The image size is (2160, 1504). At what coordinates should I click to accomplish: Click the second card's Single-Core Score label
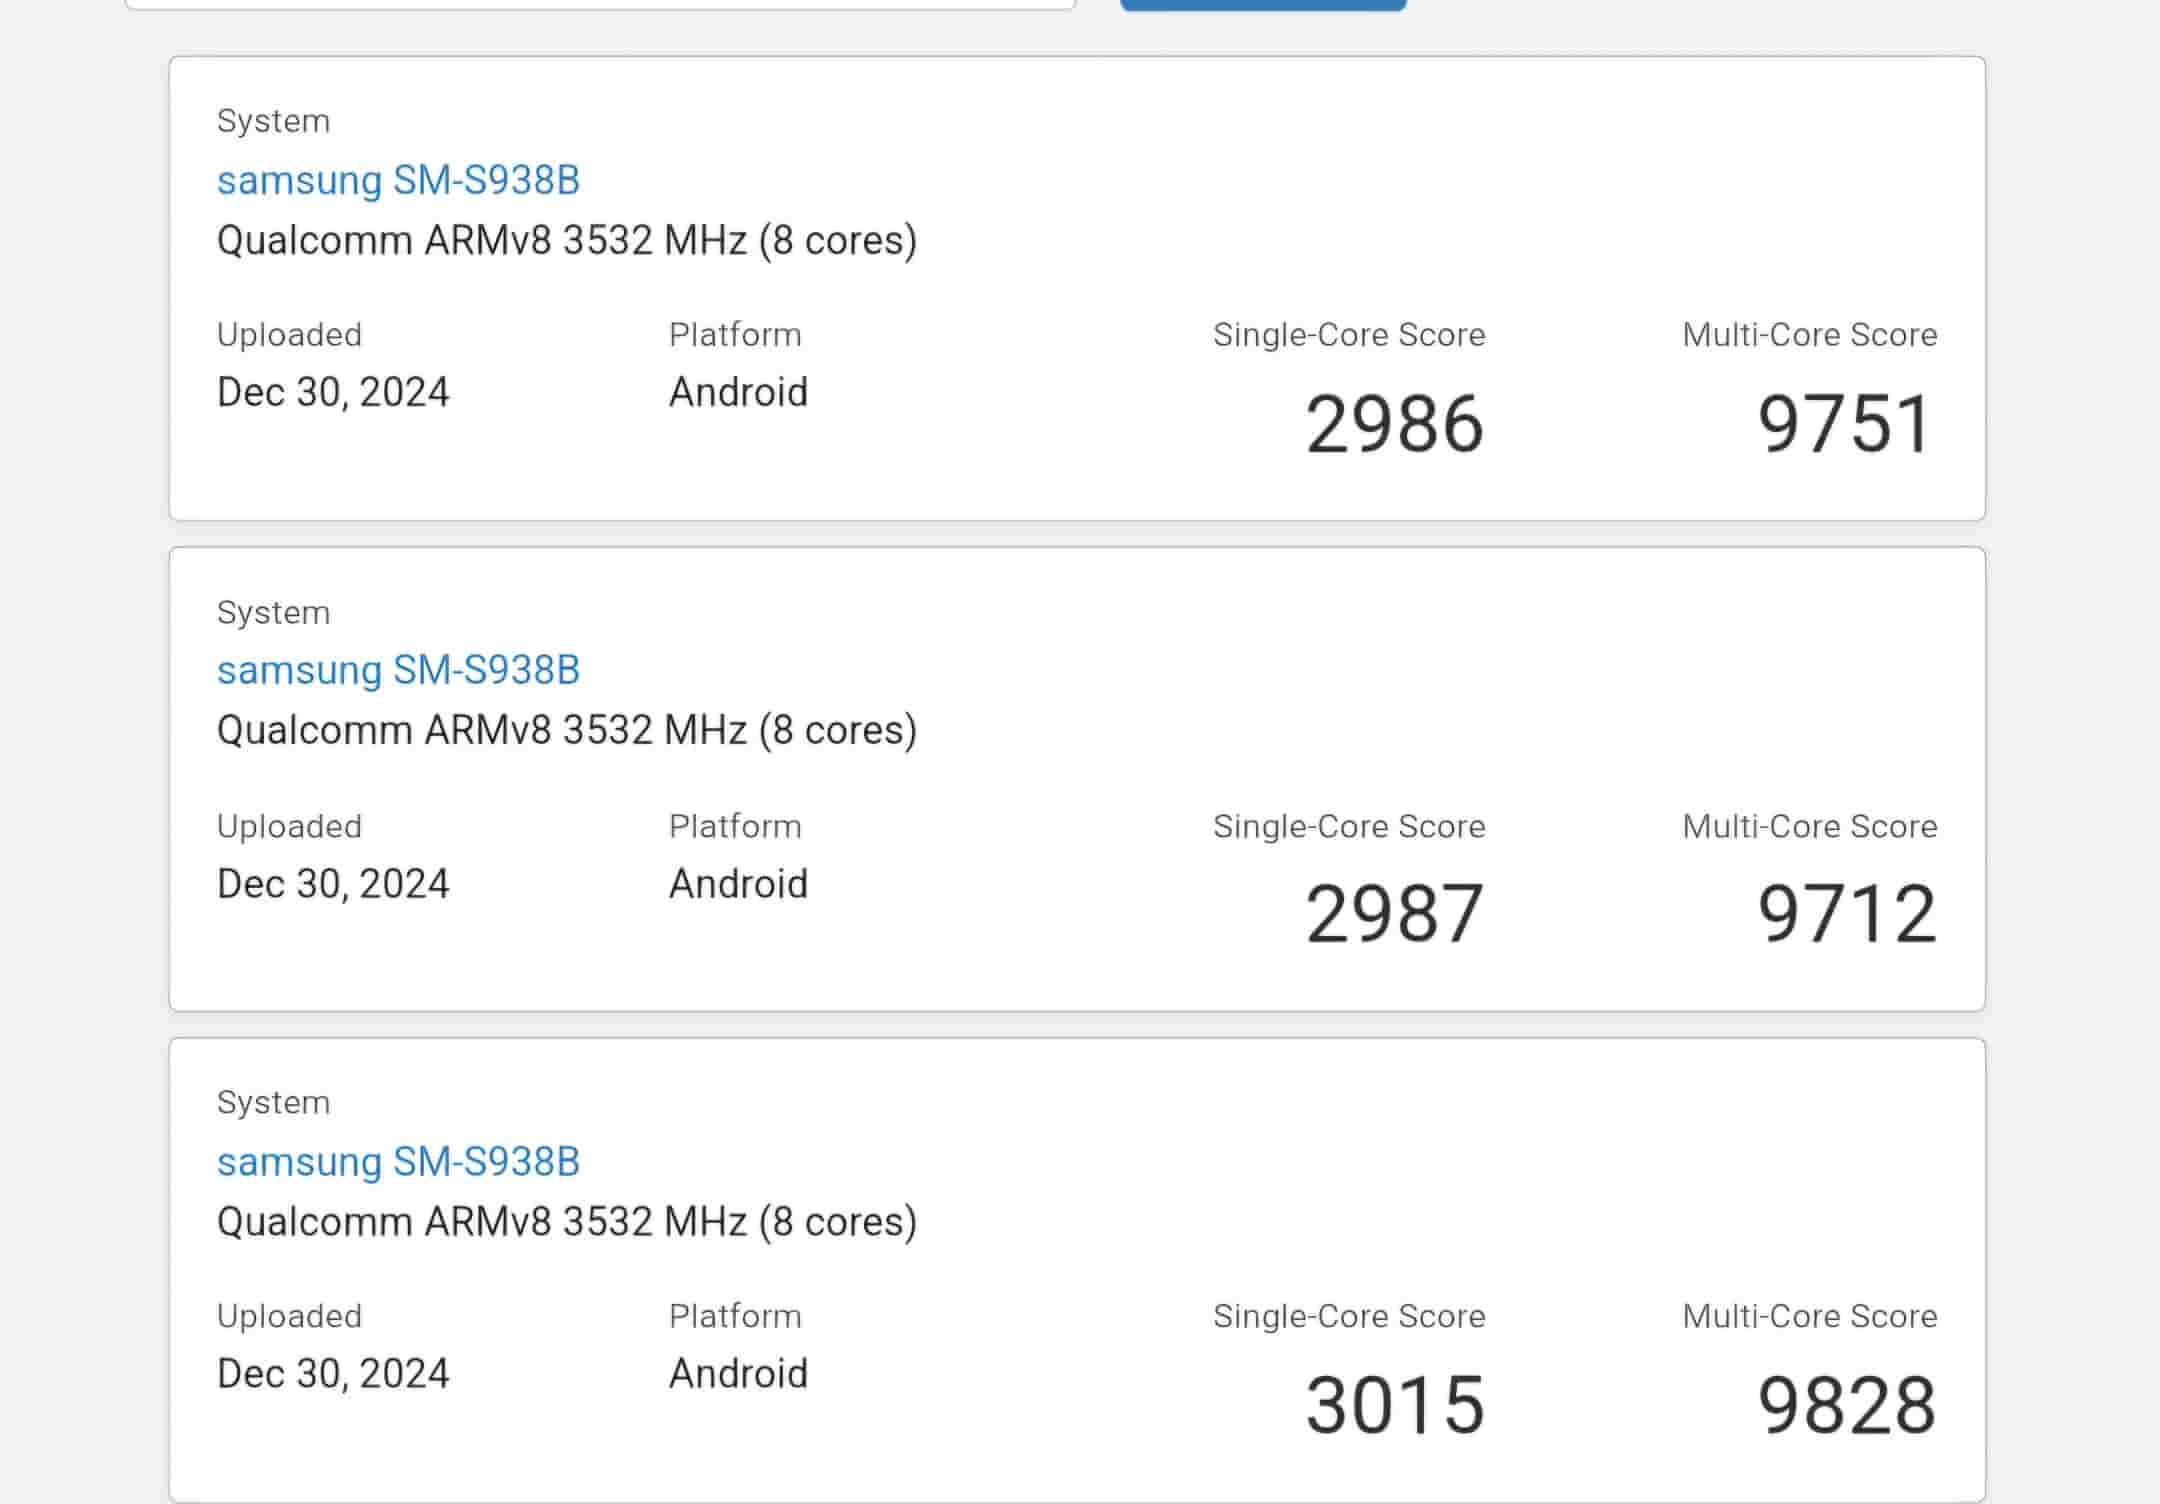[x=1348, y=827]
